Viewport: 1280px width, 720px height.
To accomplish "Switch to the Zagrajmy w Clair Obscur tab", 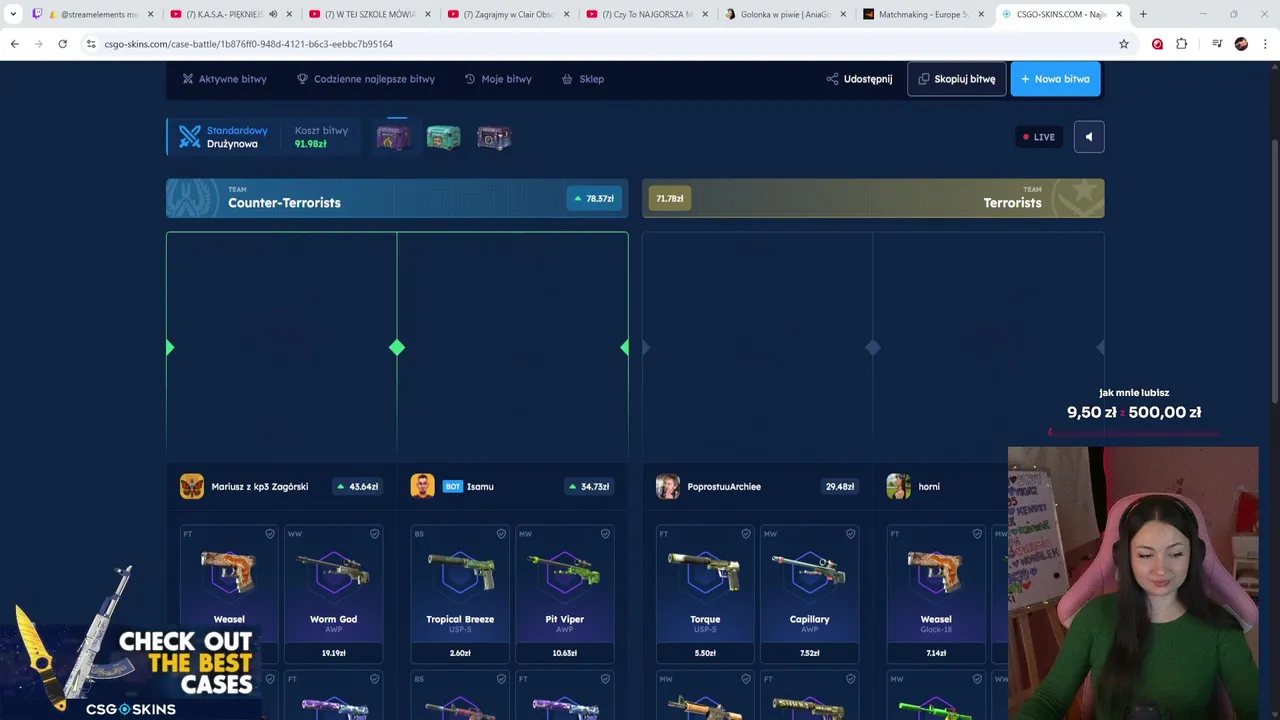I will coord(508,14).
